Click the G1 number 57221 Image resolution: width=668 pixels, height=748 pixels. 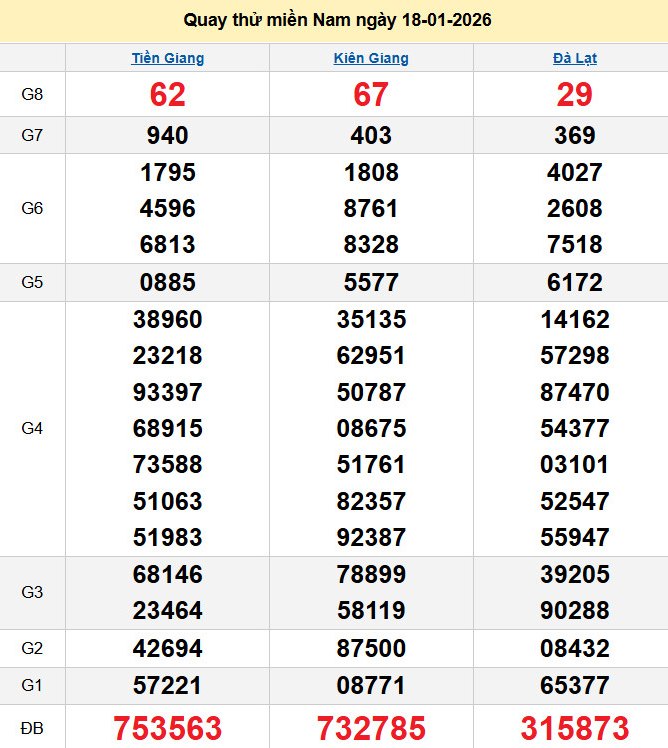pyautogui.click(x=167, y=685)
